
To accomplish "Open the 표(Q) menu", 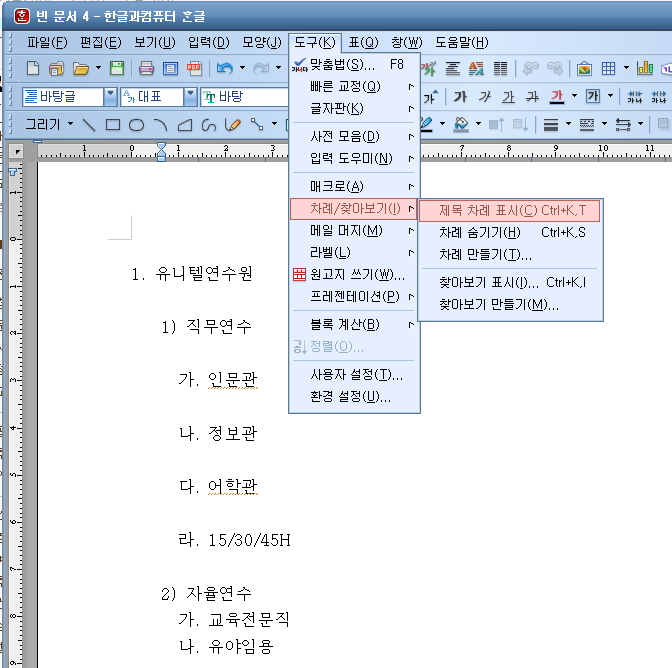I will click(x=363, y=42).
